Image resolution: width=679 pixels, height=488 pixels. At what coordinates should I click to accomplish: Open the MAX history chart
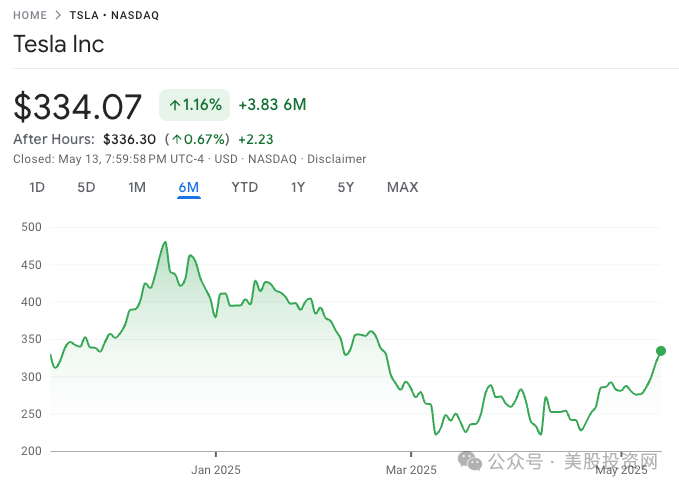tap(403, 187)
